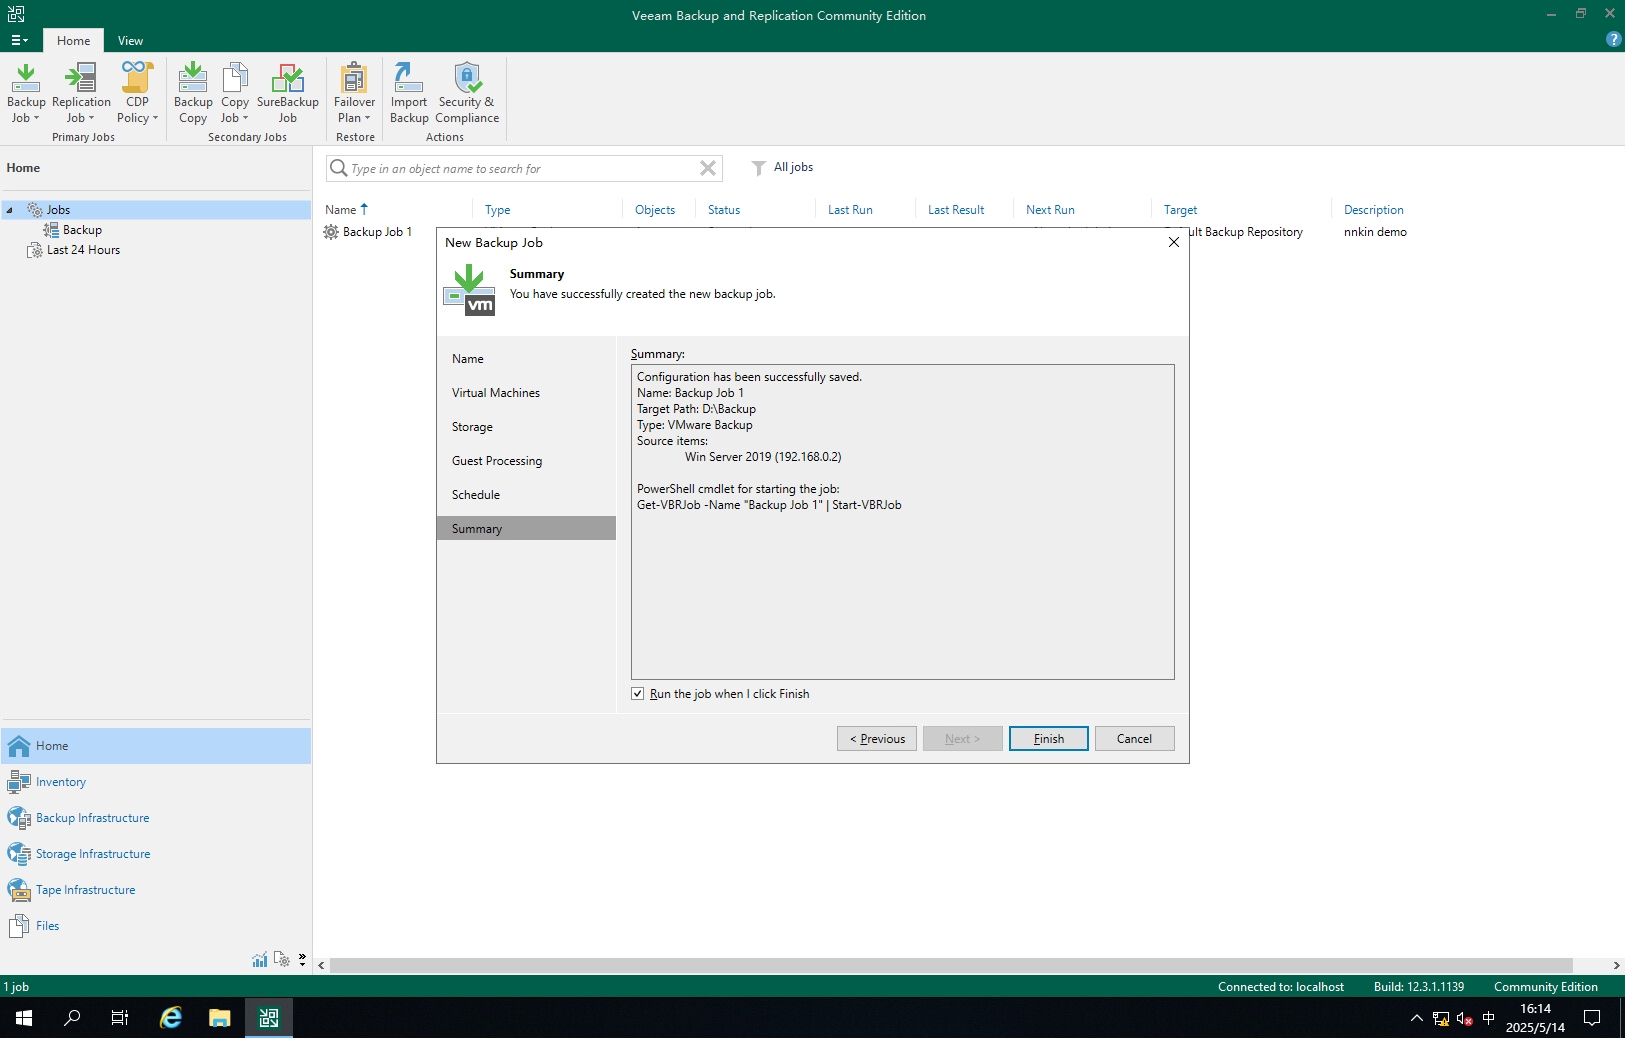Uncheck Run the job when I click Finish
This screenshot has width=1625, height=1038.
click(x=638, y=694)
